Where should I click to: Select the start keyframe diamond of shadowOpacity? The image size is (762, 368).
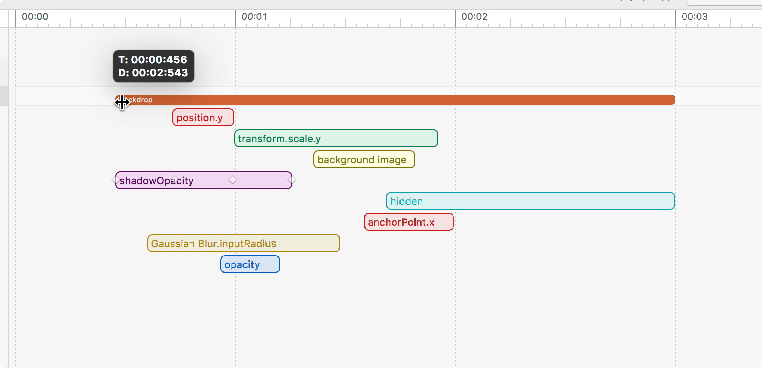115,180
